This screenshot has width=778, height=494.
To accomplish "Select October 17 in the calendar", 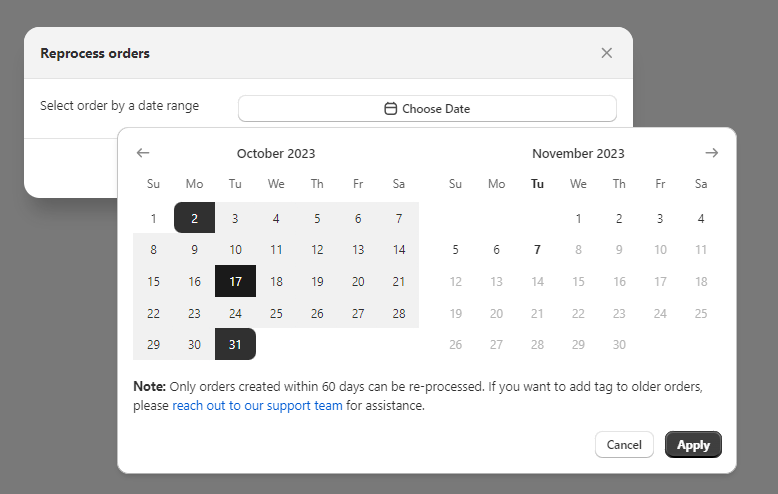I will point(235,281).
